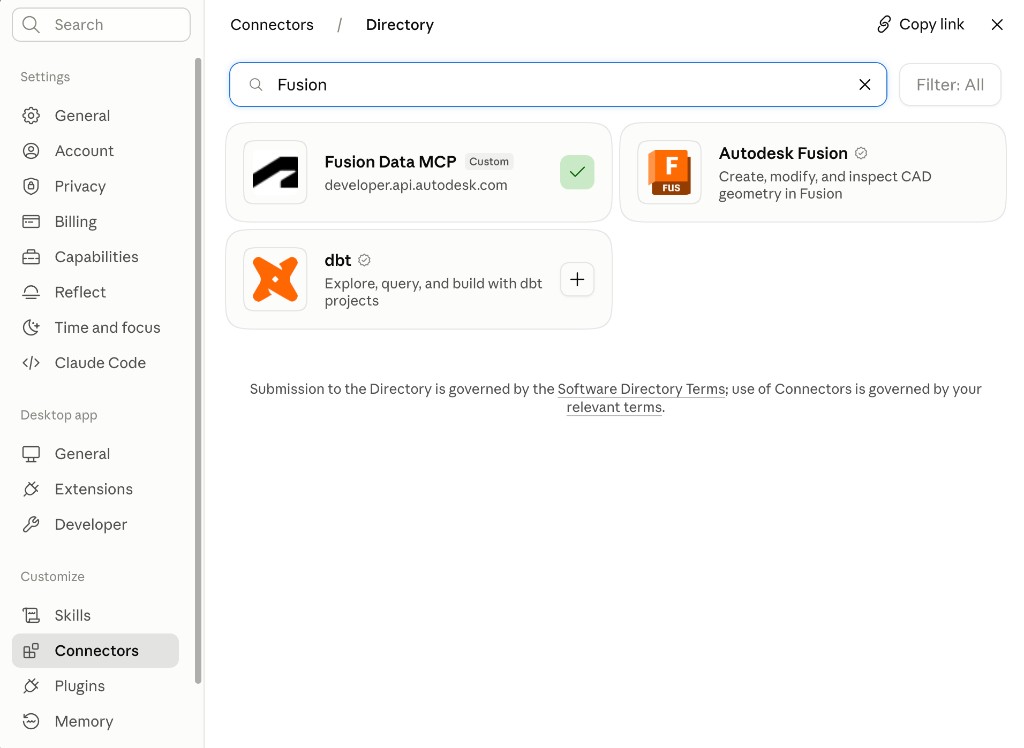Click 'Create, modify, and inspect CAD' description

tap(825, 186)
